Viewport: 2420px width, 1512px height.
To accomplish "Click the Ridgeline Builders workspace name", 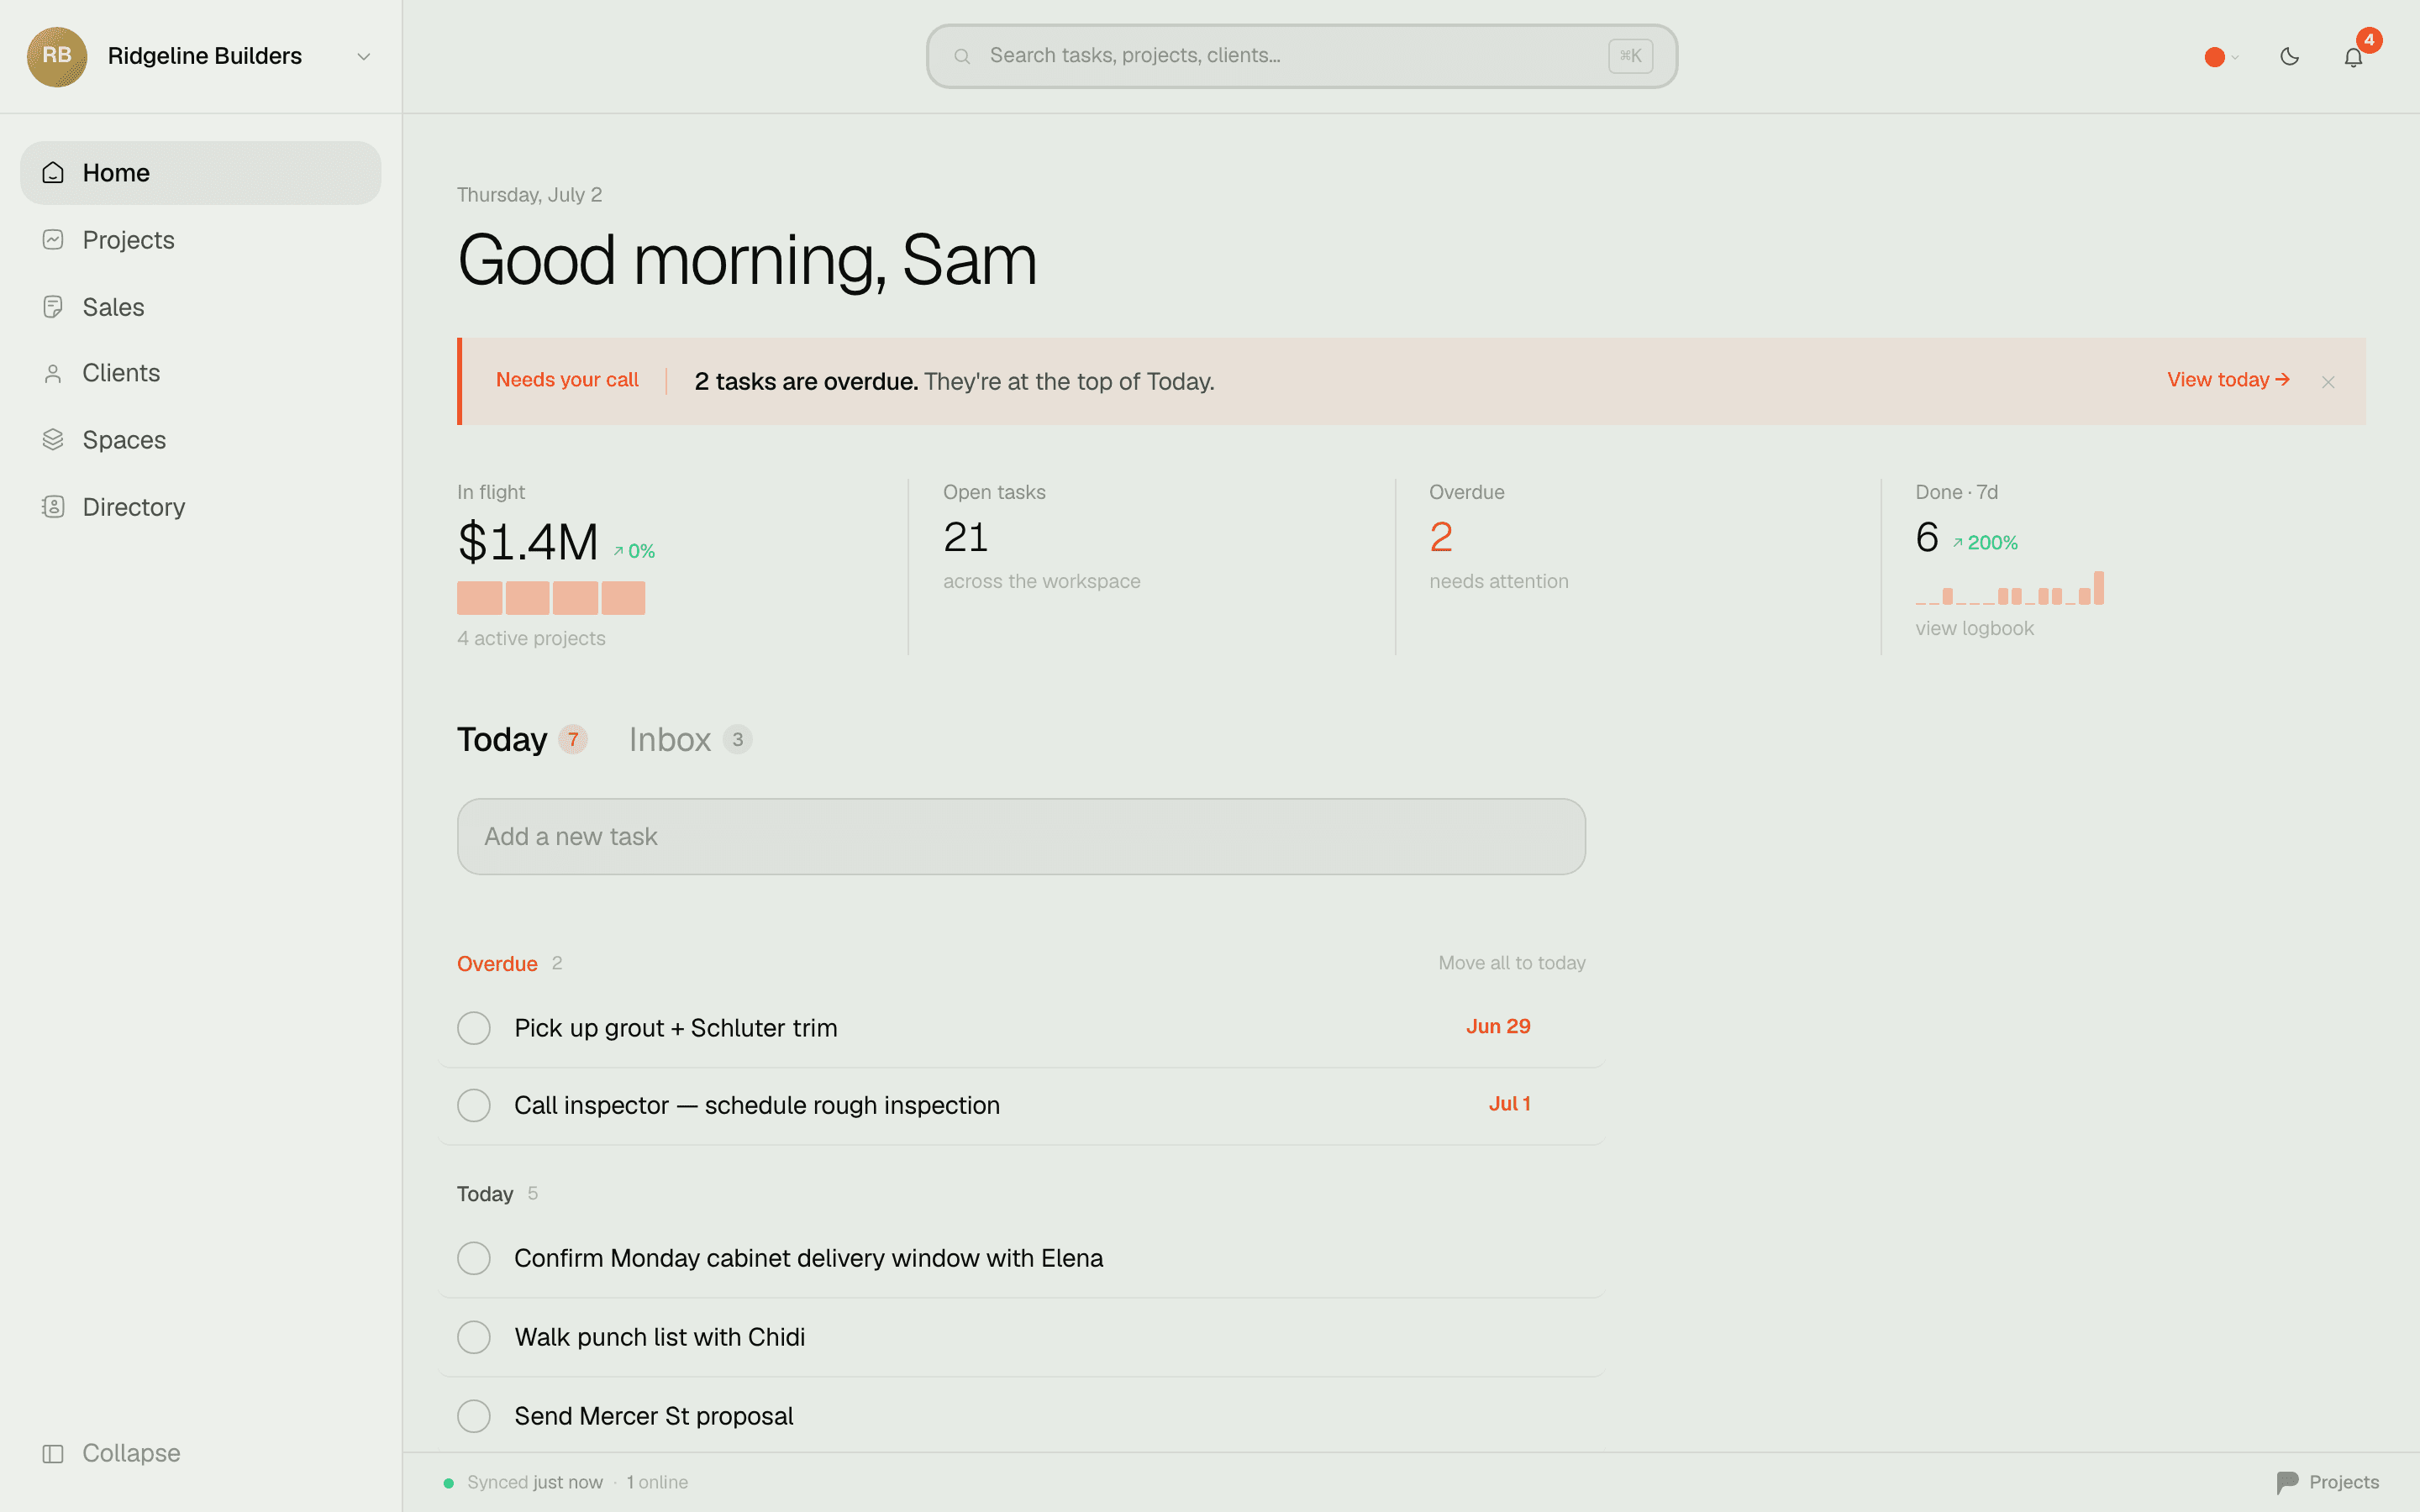I will click(205, 56).
